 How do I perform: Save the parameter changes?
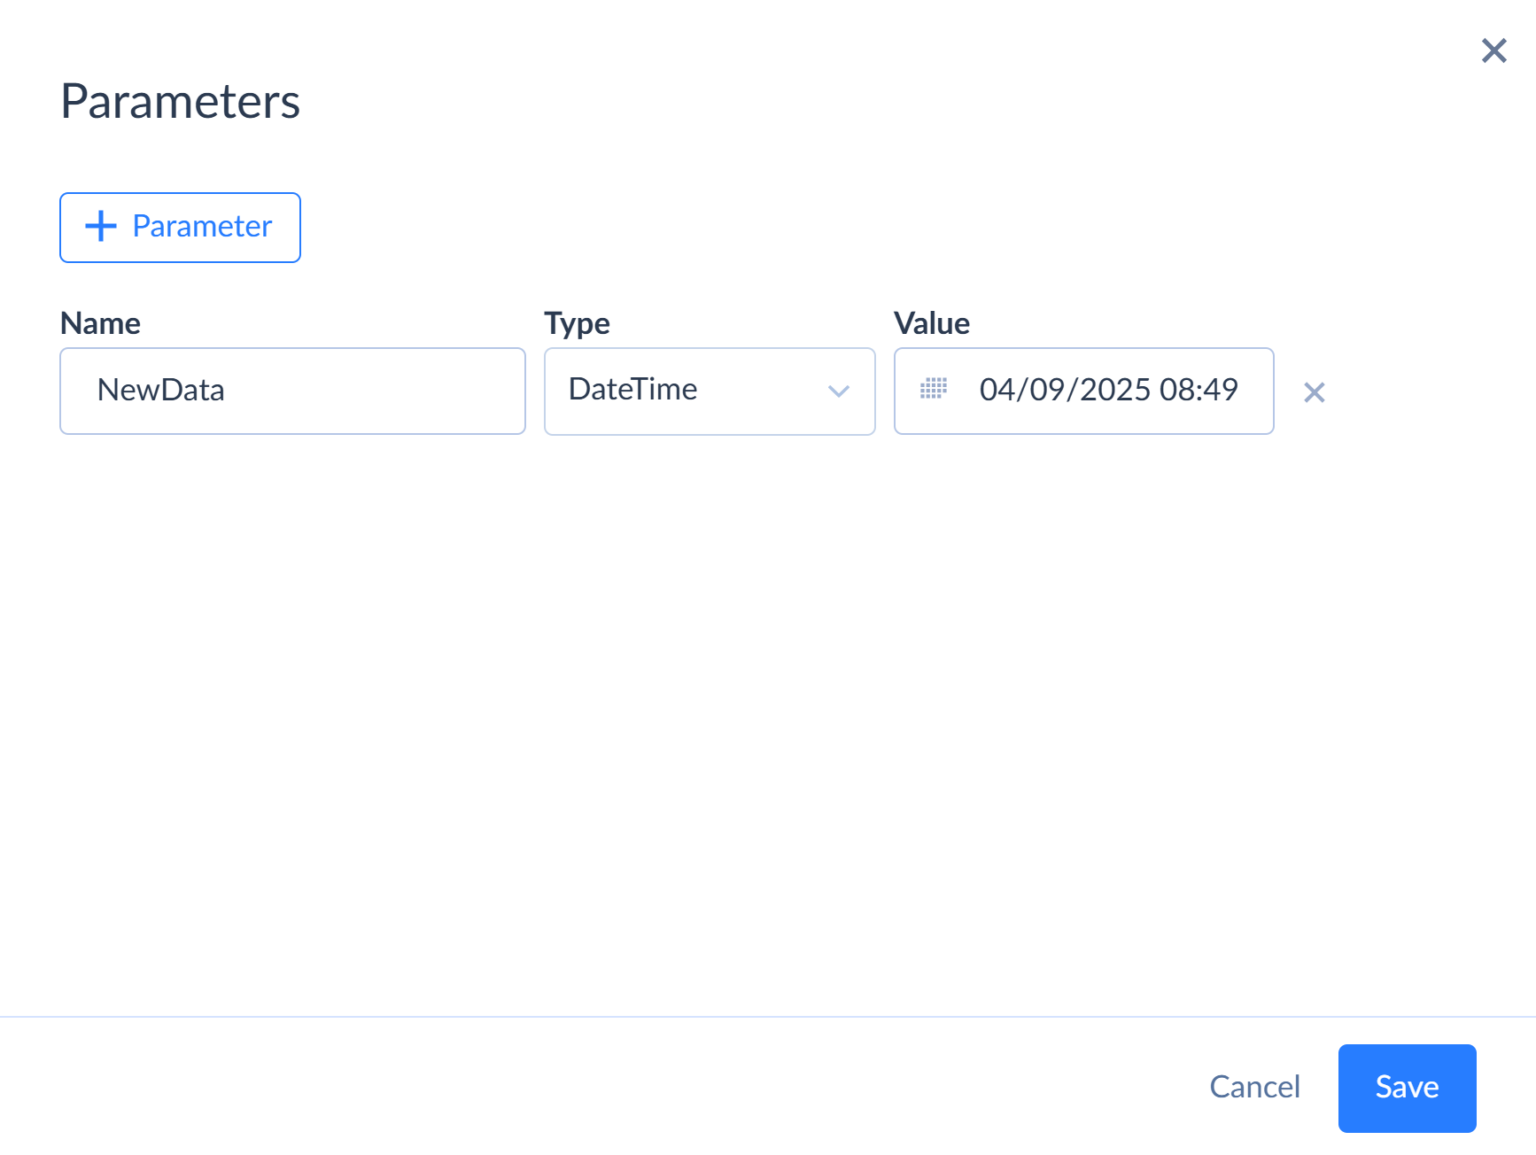pyautogui.click(x=1406, y=1087)
